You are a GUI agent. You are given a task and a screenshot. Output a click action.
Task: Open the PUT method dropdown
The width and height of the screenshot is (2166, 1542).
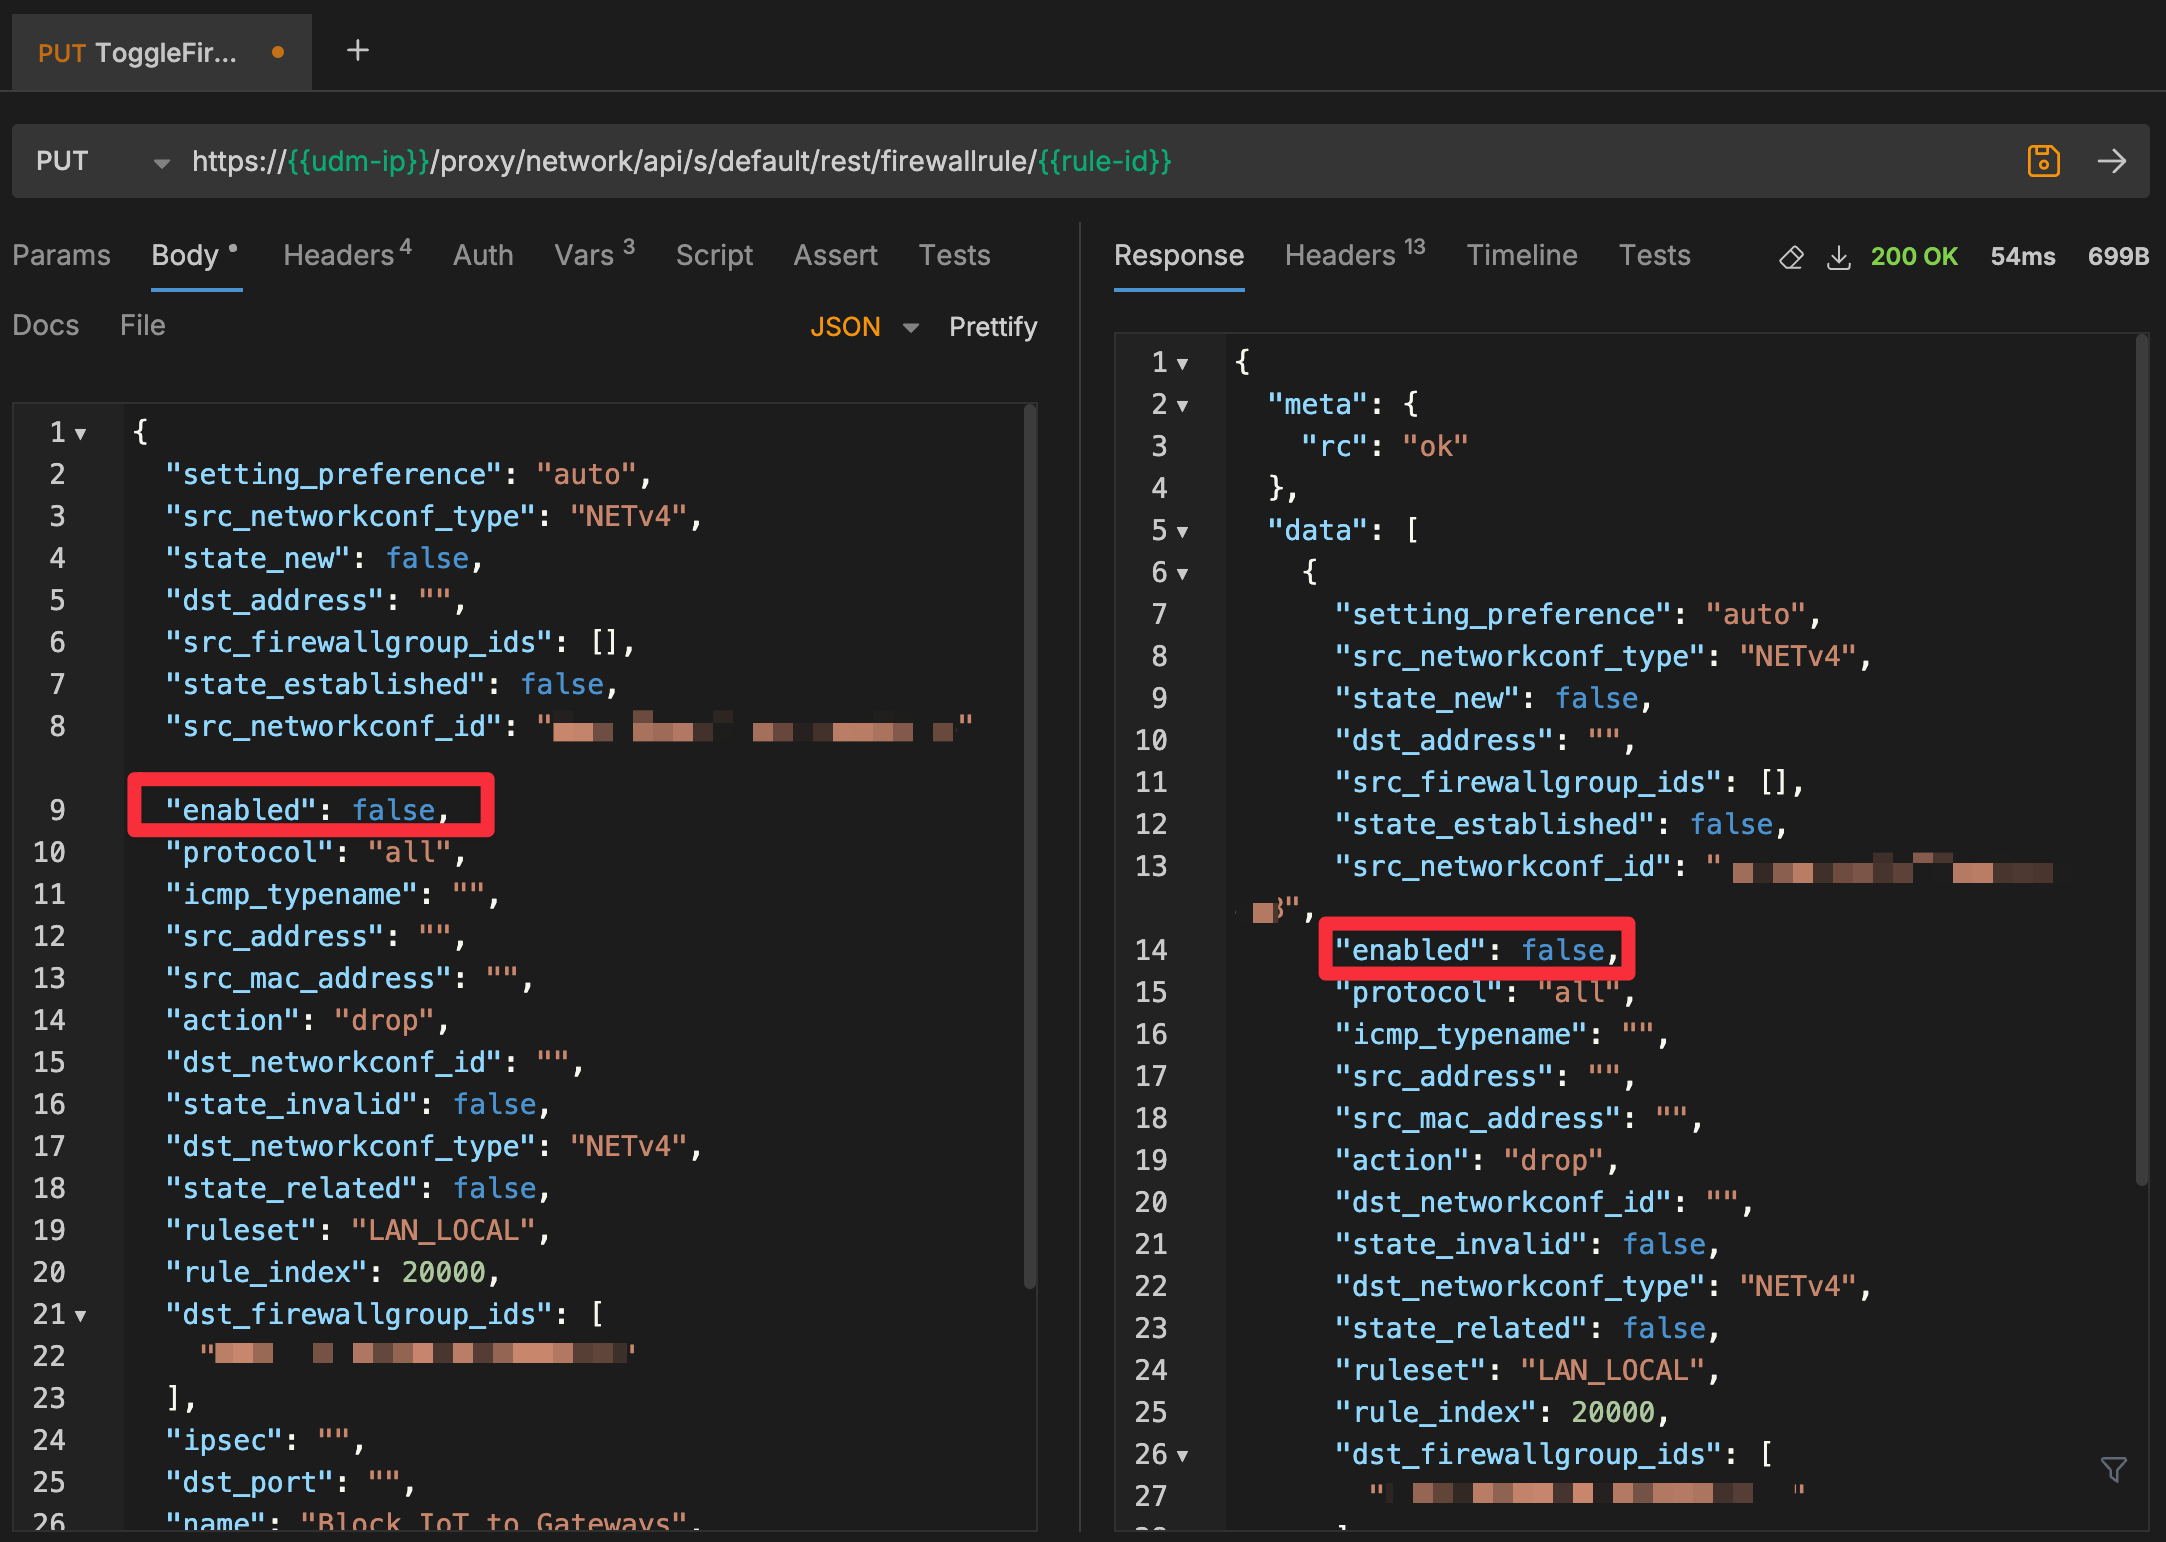pos(161,163)
